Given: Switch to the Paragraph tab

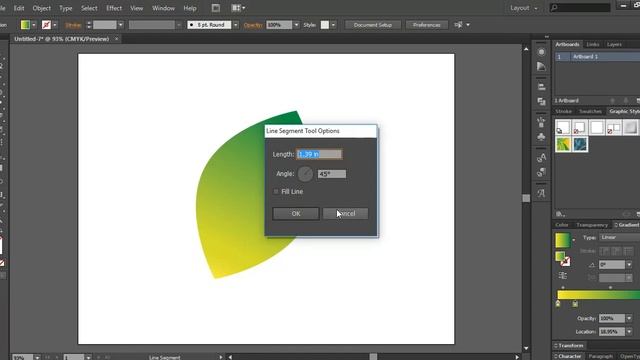Looking at the screenshot, I should point(600,356).
